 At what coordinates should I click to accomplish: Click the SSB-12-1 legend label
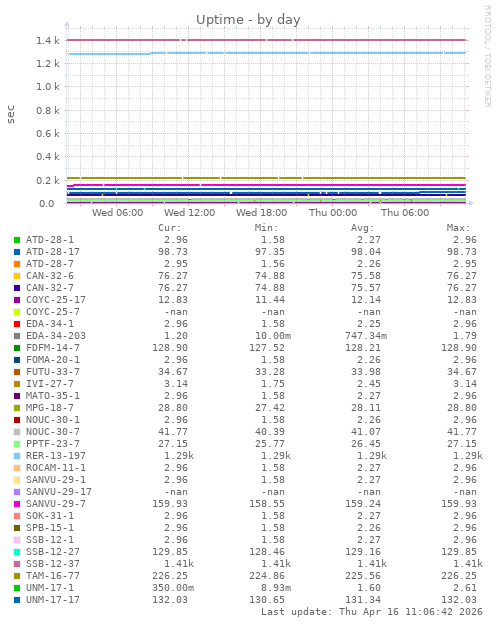point(50,540)
